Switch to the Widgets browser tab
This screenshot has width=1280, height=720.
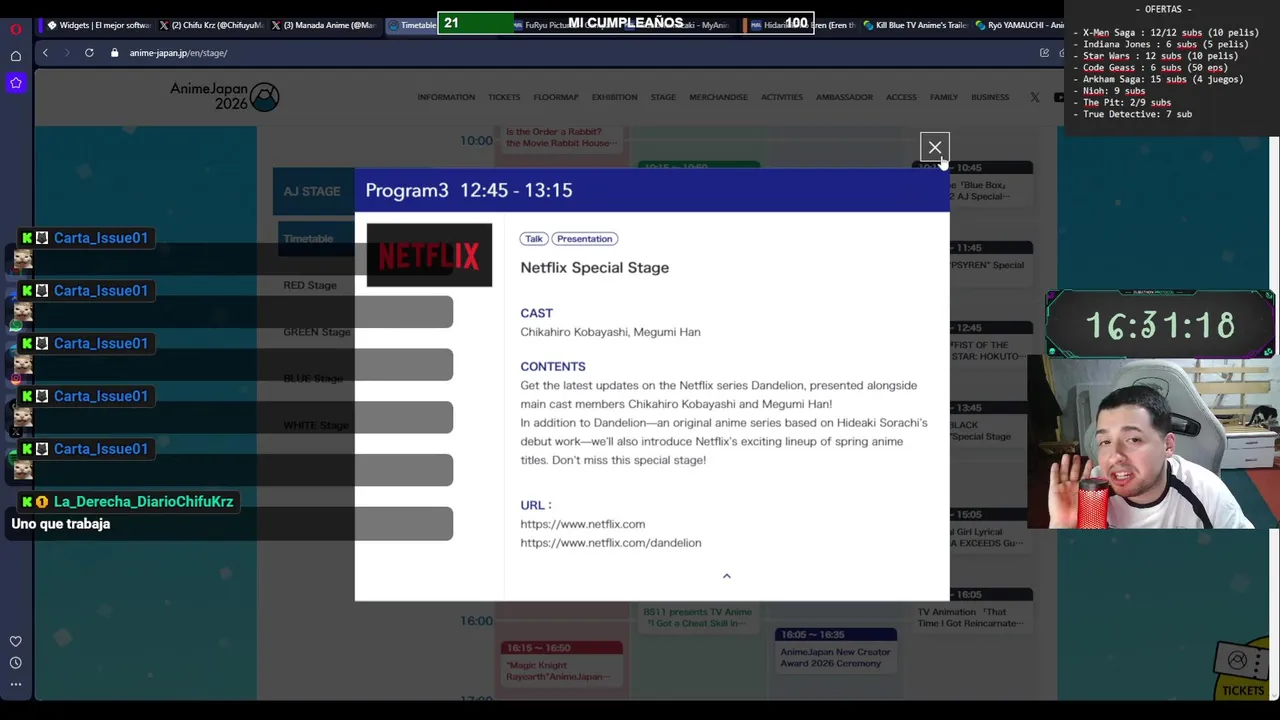pos(98,25)
